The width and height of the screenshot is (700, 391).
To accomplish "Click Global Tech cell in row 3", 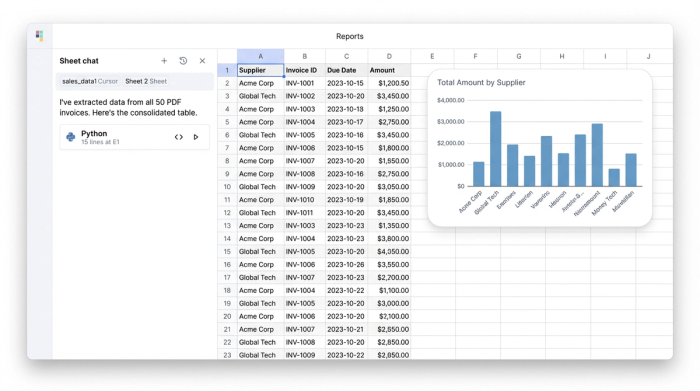I will tap(260, 96).
